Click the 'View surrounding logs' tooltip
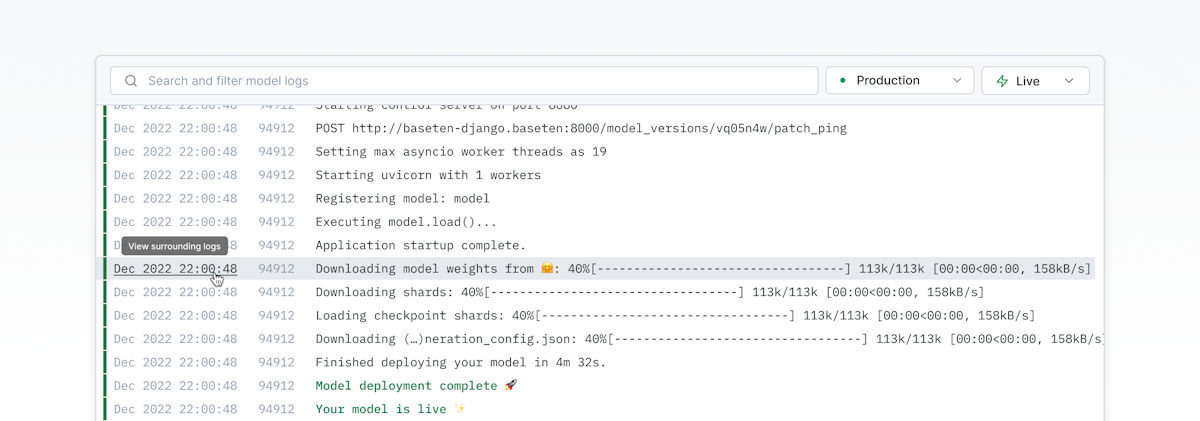Screen dimensions: 1200x421 point(175,246)
